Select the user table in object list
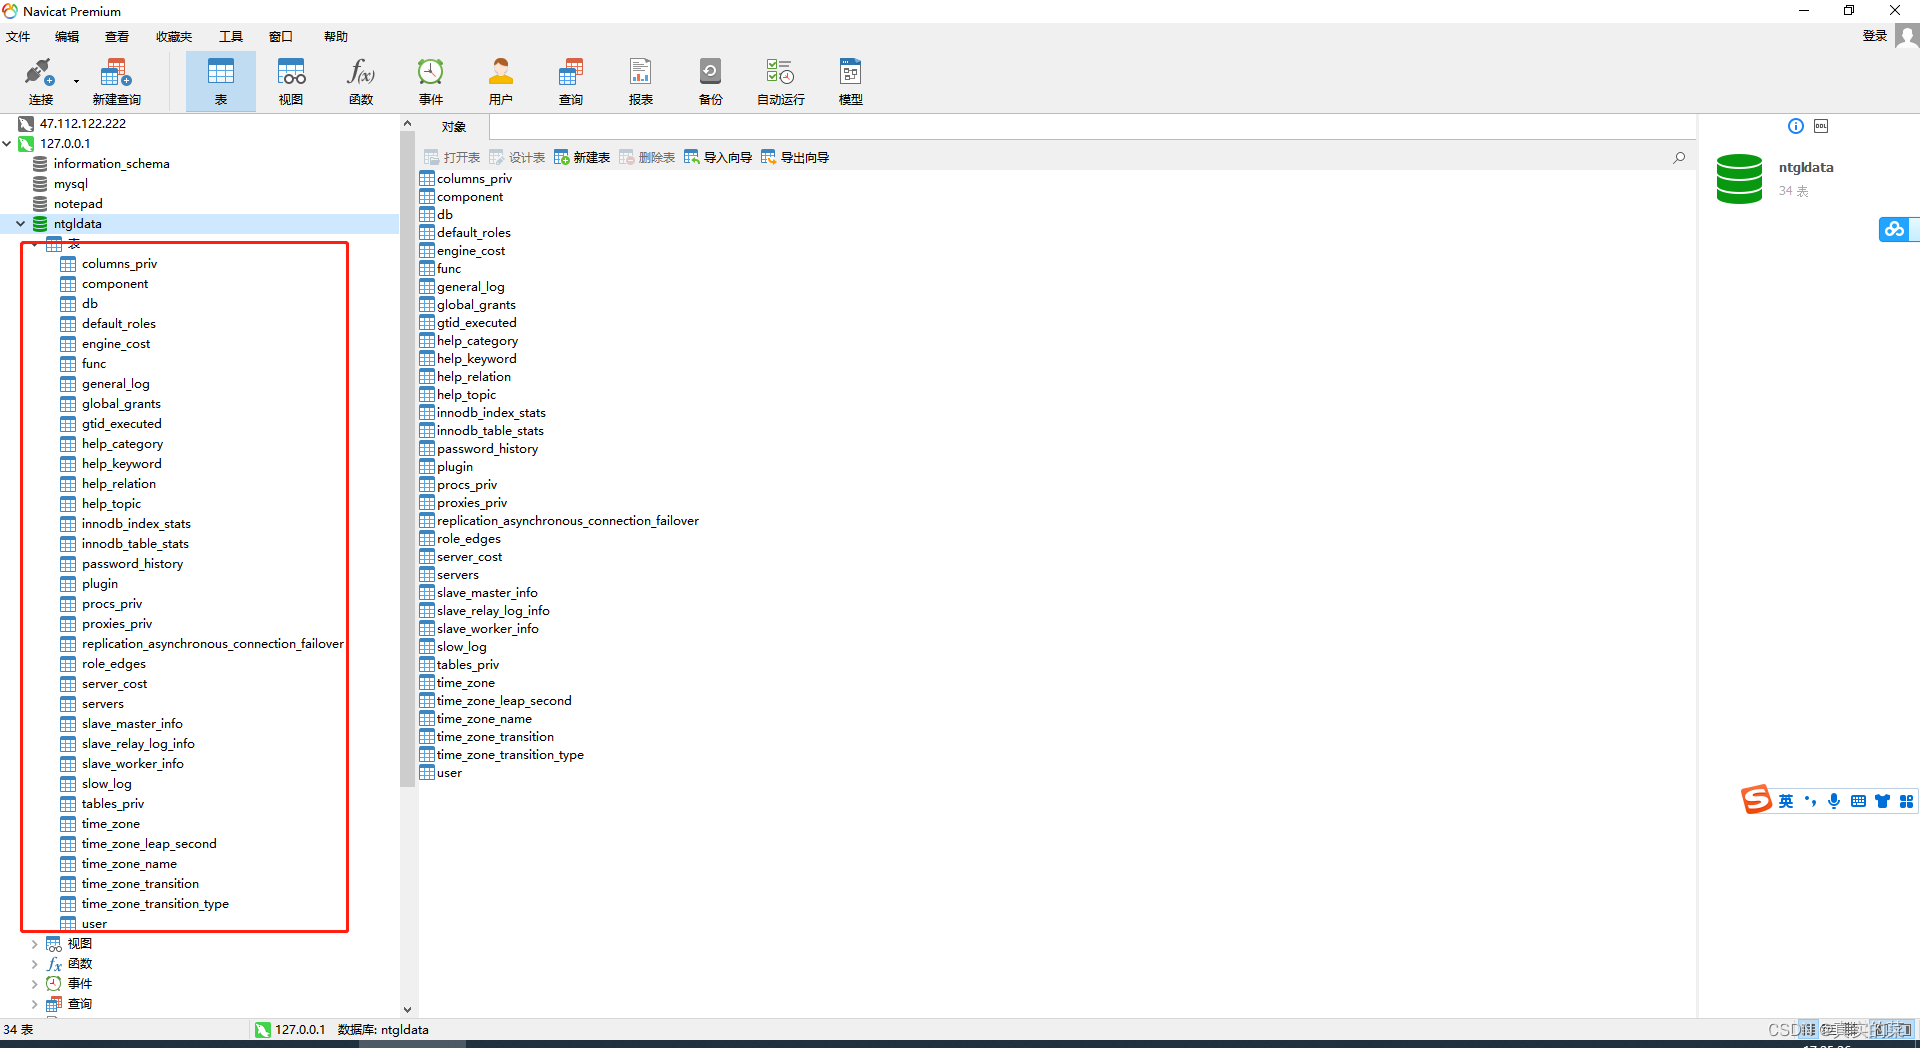 [x=449, y=773]
